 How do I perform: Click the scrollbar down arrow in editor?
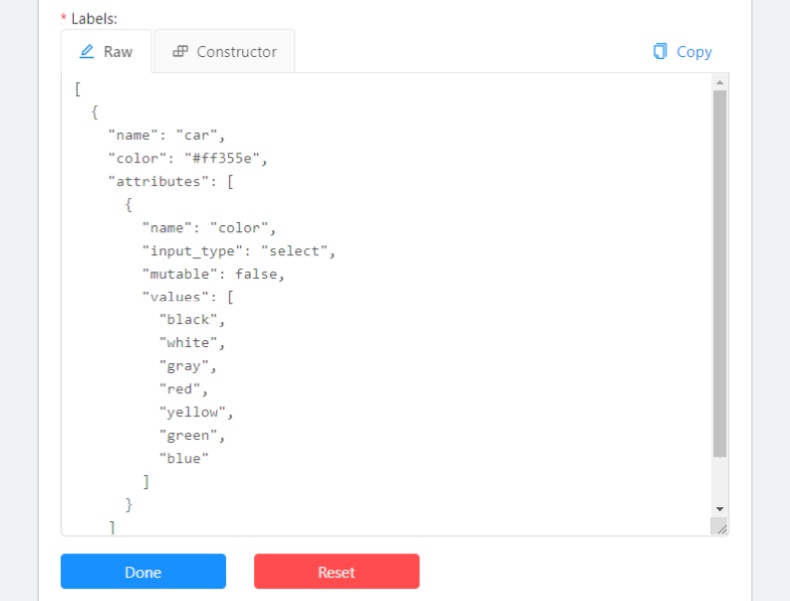(x=719, y=508)
